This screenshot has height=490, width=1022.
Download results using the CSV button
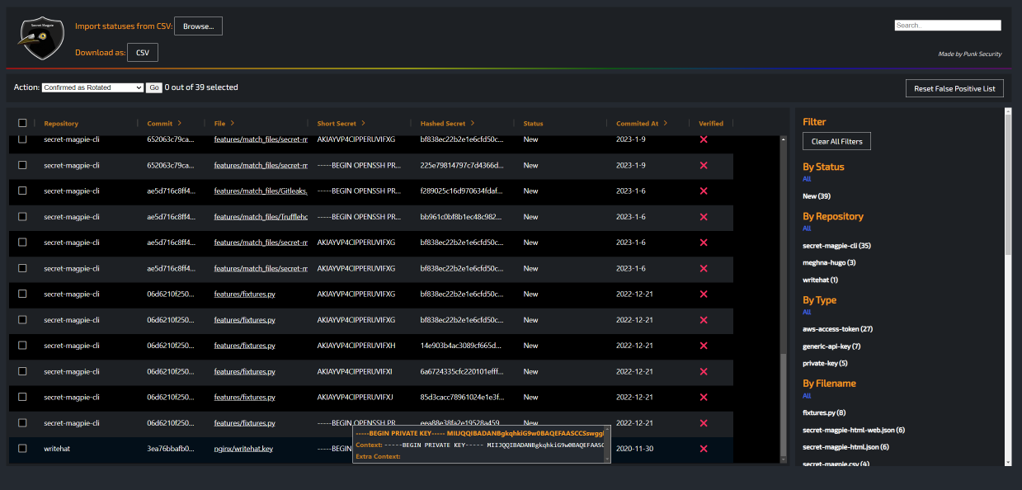click(x=142, y=53)
